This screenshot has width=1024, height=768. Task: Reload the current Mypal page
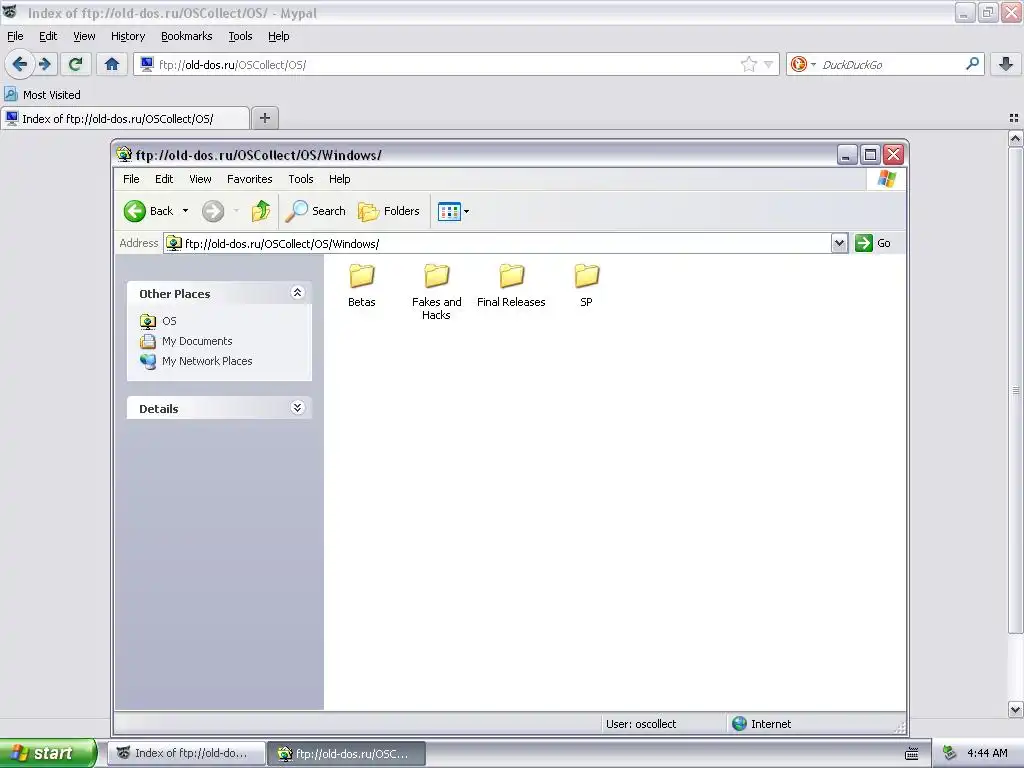click(76, 64)
